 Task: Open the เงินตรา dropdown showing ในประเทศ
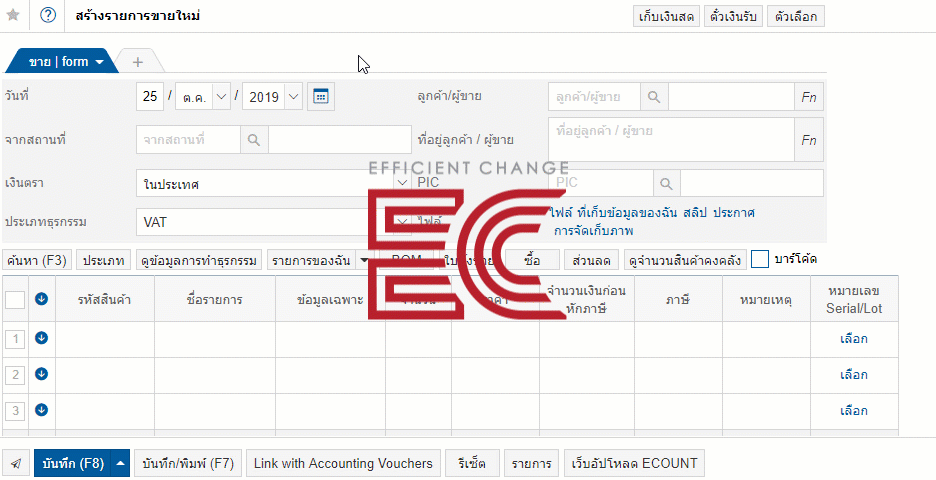point(273,183)
